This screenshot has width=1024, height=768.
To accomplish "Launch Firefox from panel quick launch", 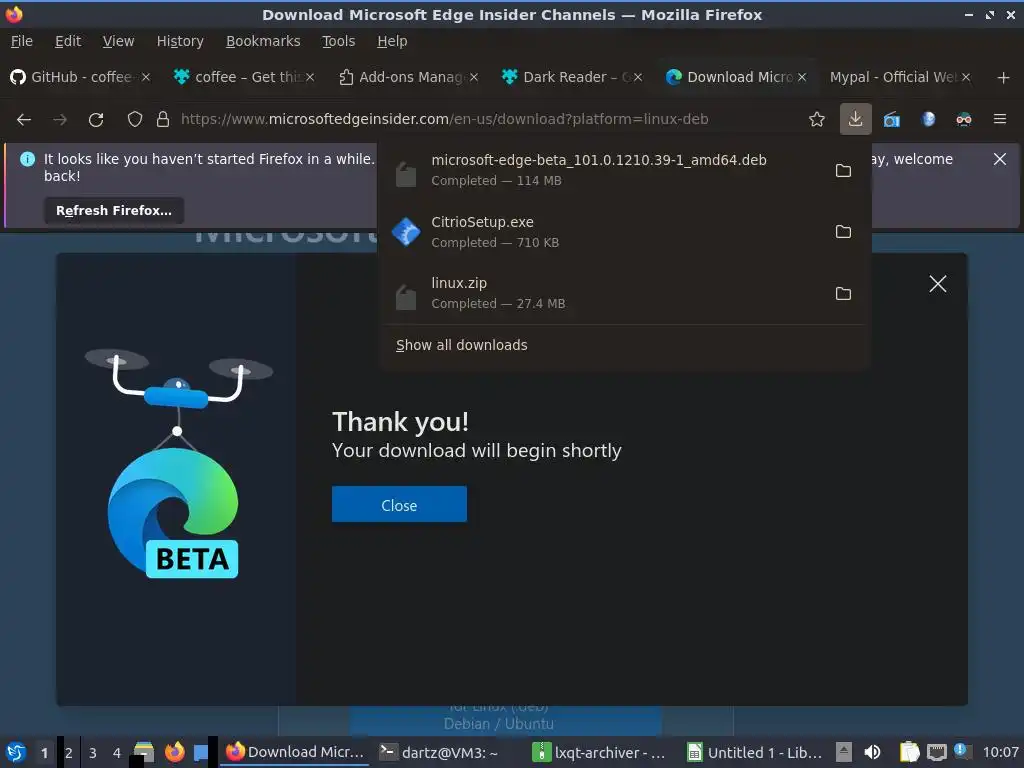I will tap(174, 752).
